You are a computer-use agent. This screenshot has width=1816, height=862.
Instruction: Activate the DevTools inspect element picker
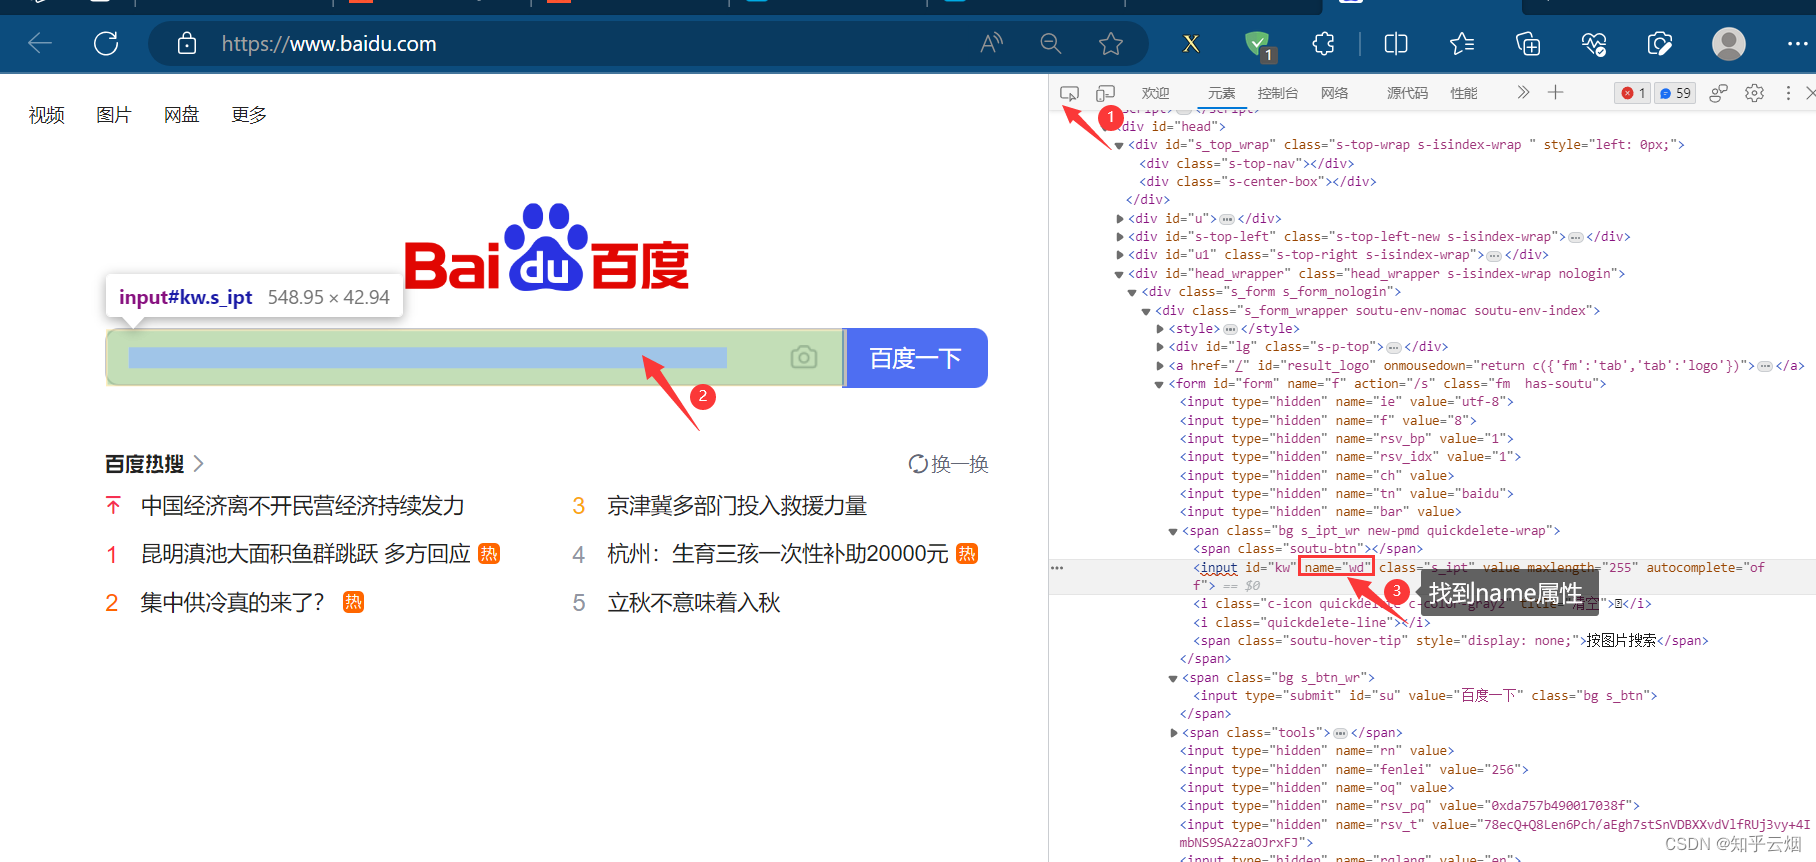(1069, 93)
